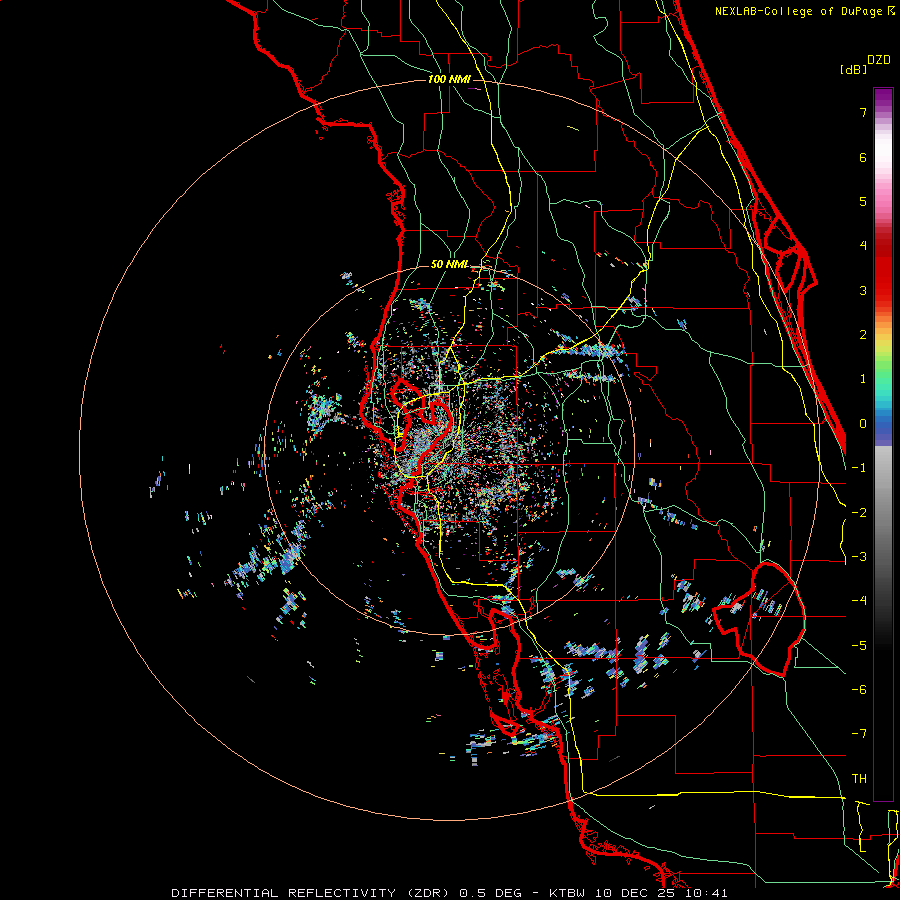Click the "-1" value on the color scale
900x900 pixels.
(x=859, y=468)
